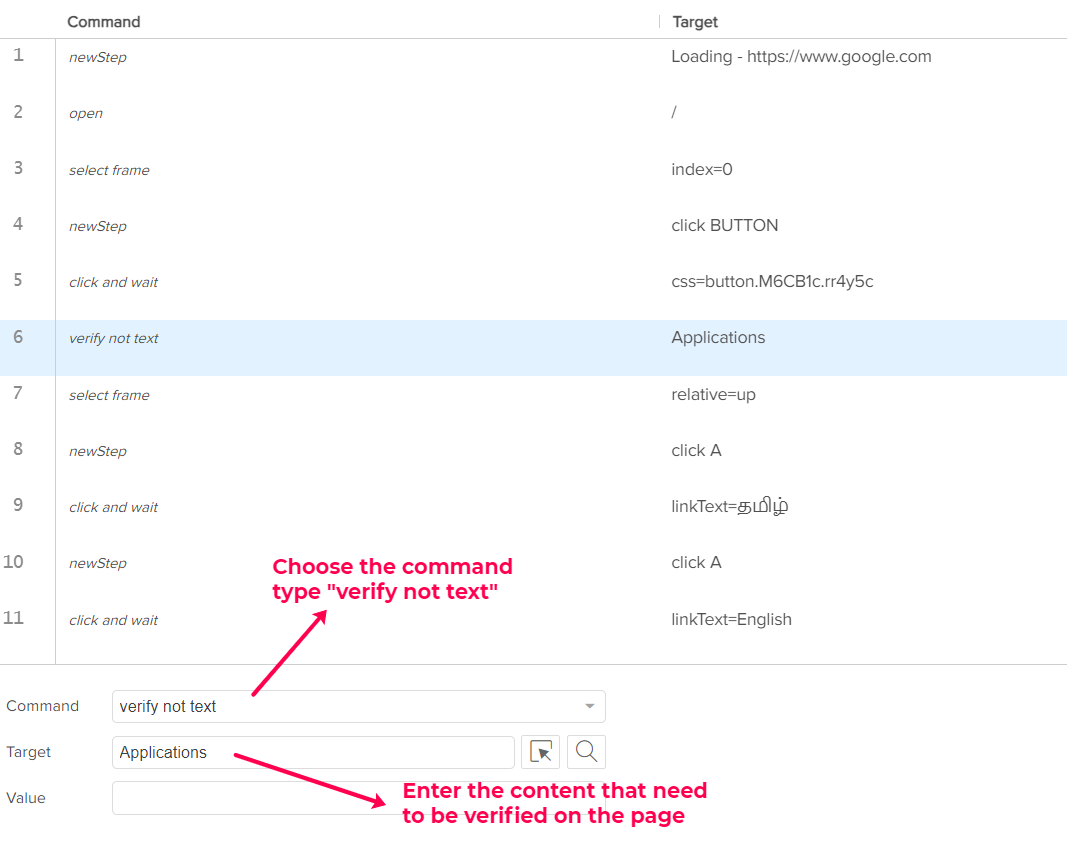Screen dimensions: 1067x857
Task: Click the Target input field containing Applications
Action: click(313, 752)
